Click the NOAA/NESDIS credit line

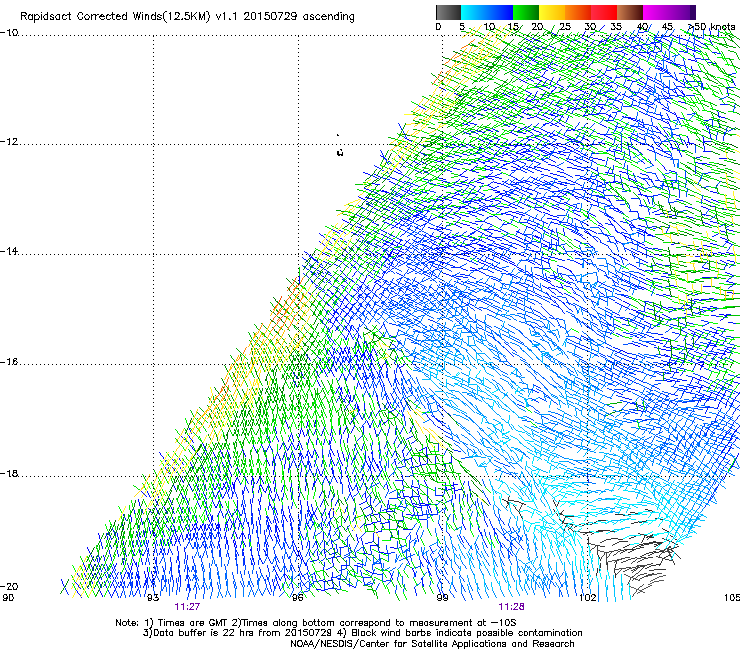coord(432,644)
